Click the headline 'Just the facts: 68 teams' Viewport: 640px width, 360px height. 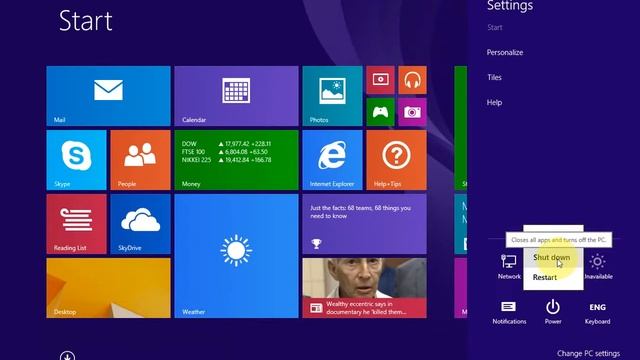coord(360,212)
